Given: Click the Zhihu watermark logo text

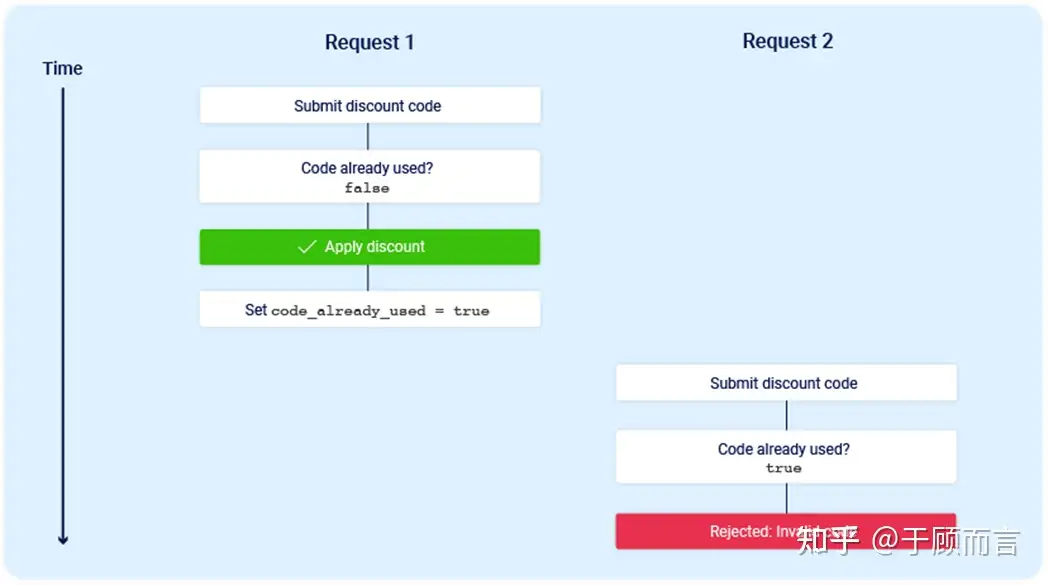Looking at the screenshot, I should pos(828,540).
